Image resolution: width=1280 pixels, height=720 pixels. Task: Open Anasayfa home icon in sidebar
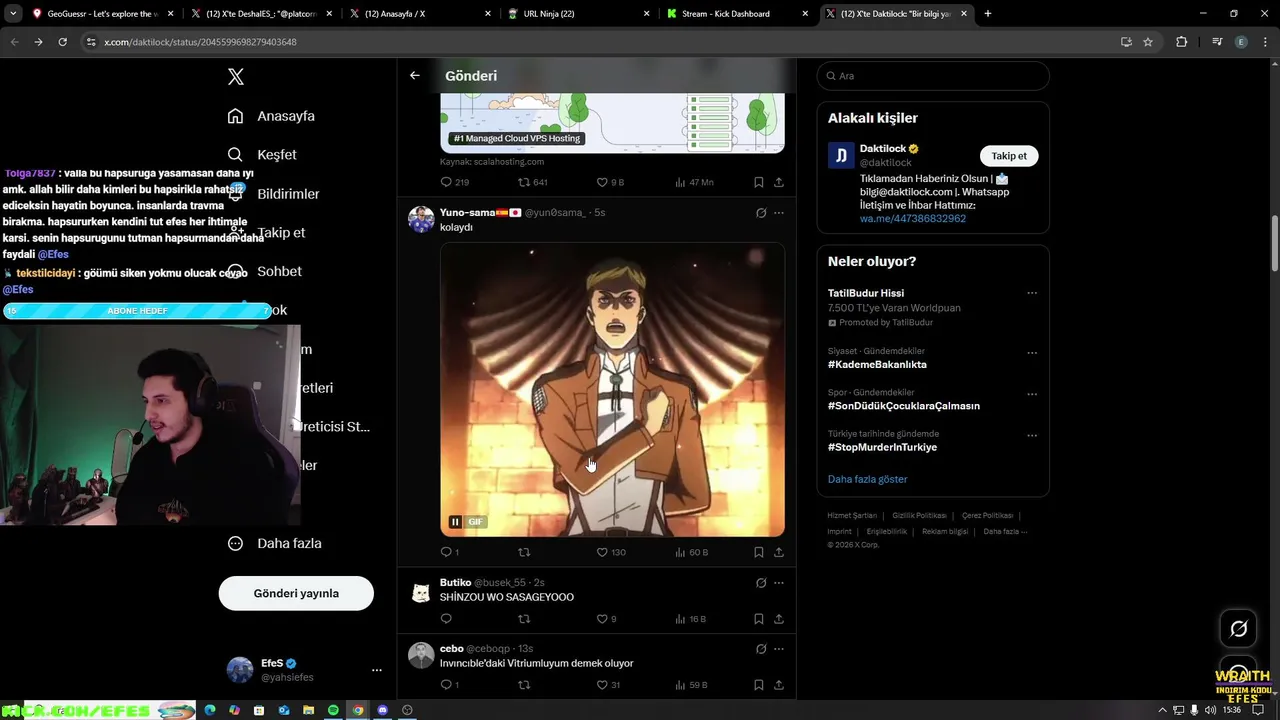coord(235,116)
